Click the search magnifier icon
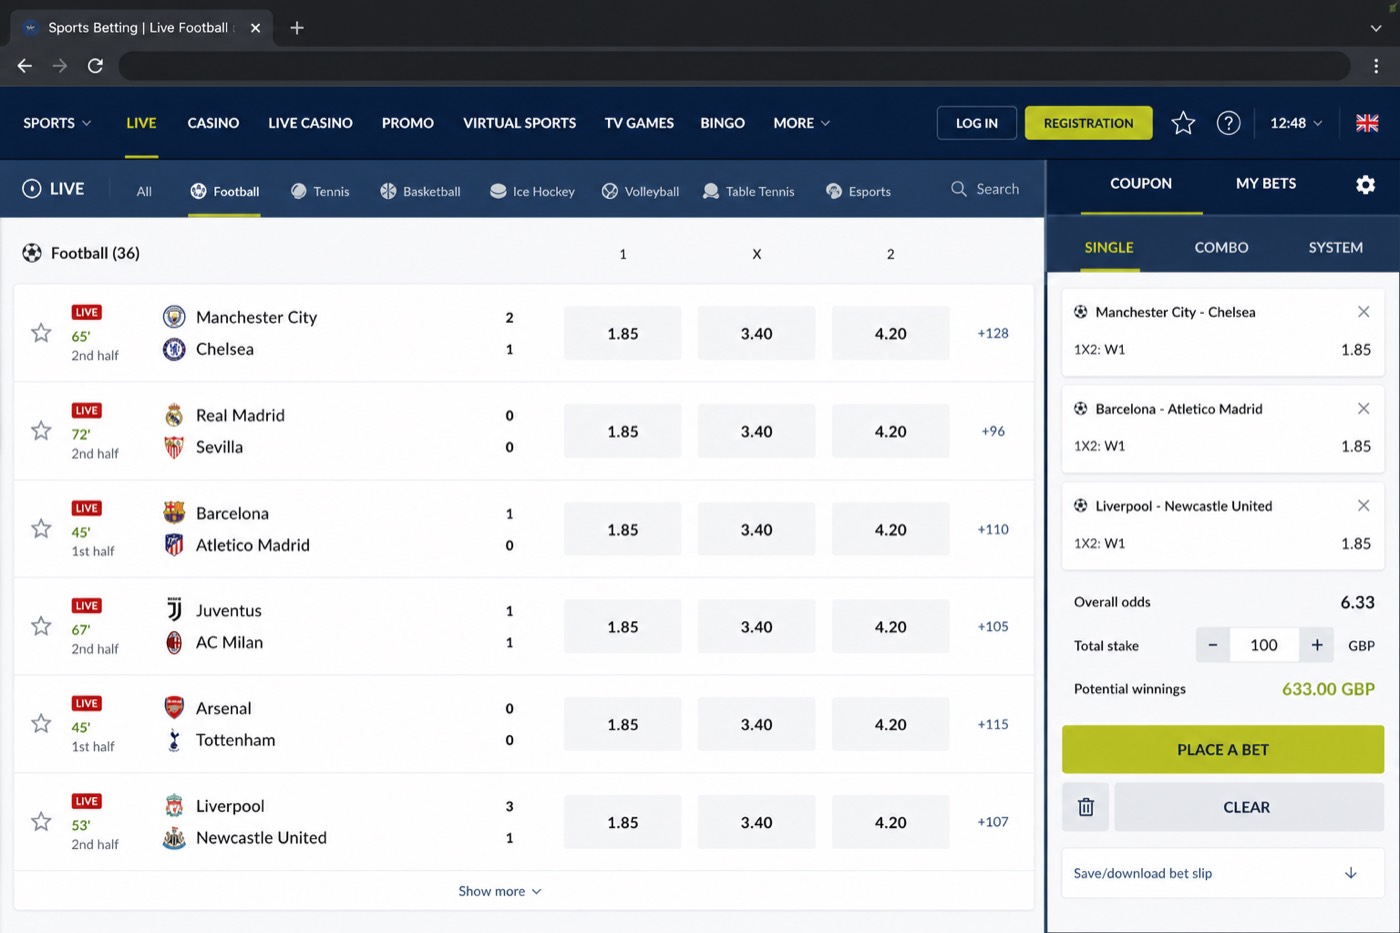 click(959, 189)
